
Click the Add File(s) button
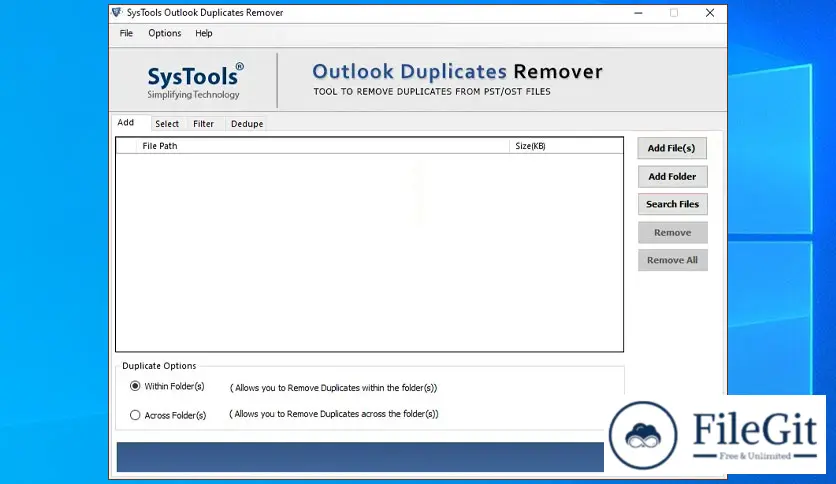pyautogui.click(x=672, y=148)
